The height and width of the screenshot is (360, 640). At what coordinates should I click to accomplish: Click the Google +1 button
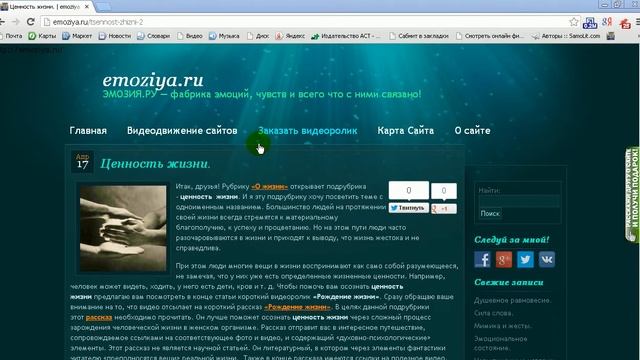click(x=444, y=209)
